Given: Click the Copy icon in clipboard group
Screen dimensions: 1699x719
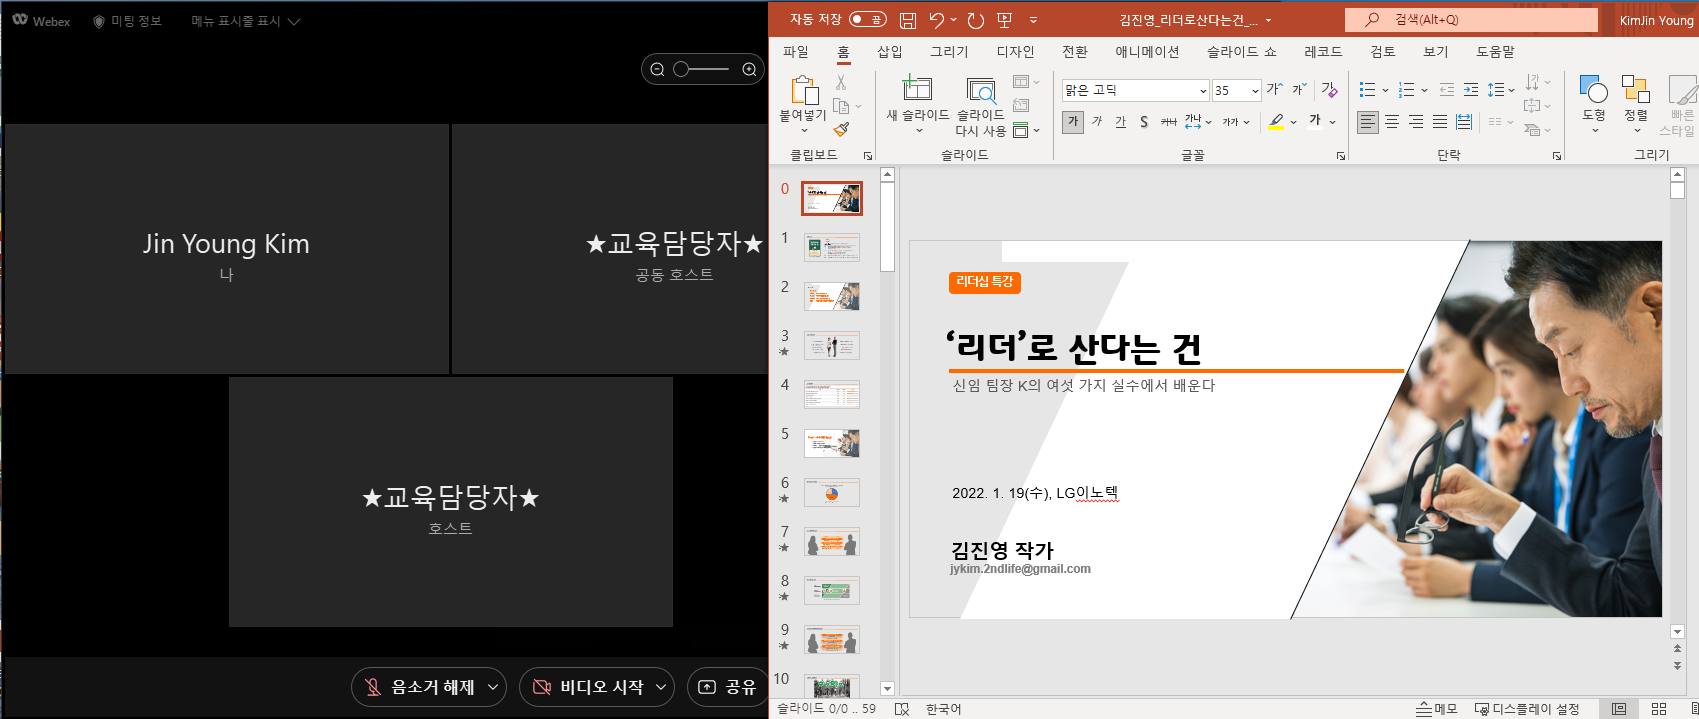Looking at the screenshot, I should pos(841,106).
